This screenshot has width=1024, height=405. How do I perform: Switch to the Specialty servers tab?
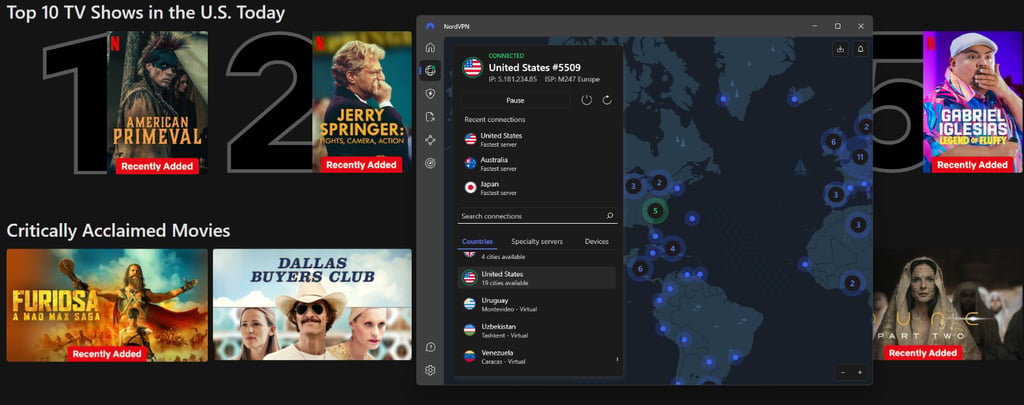point(537,242)
